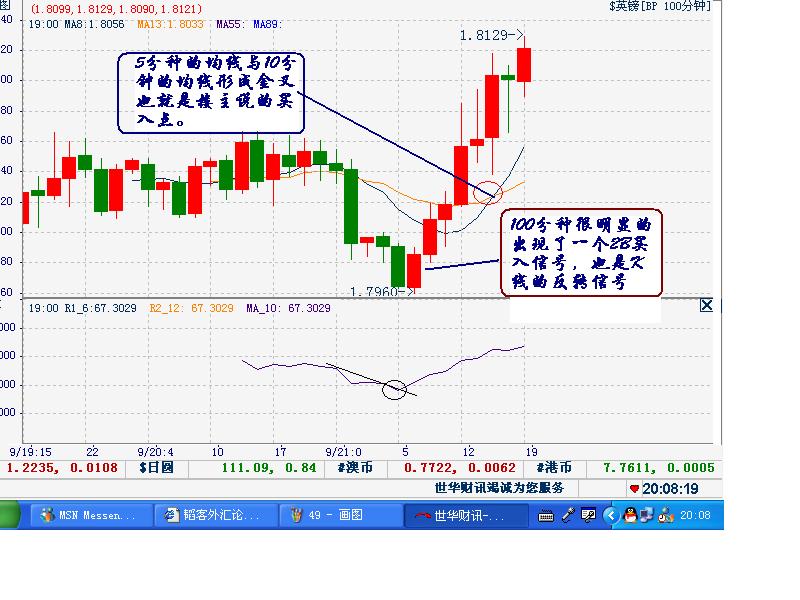
Task: Click the $英镑 100分钟 chart title
Action: pyautogui.click(x=660, y=6)
